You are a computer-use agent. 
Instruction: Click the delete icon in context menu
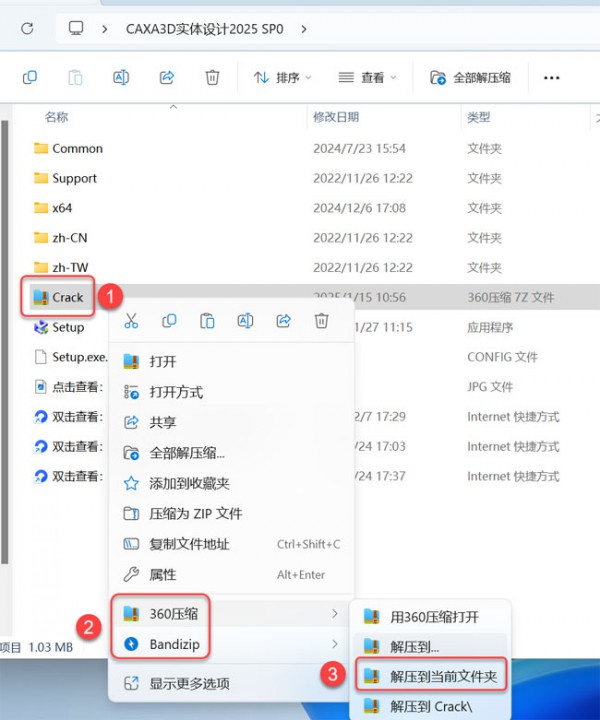321,321
